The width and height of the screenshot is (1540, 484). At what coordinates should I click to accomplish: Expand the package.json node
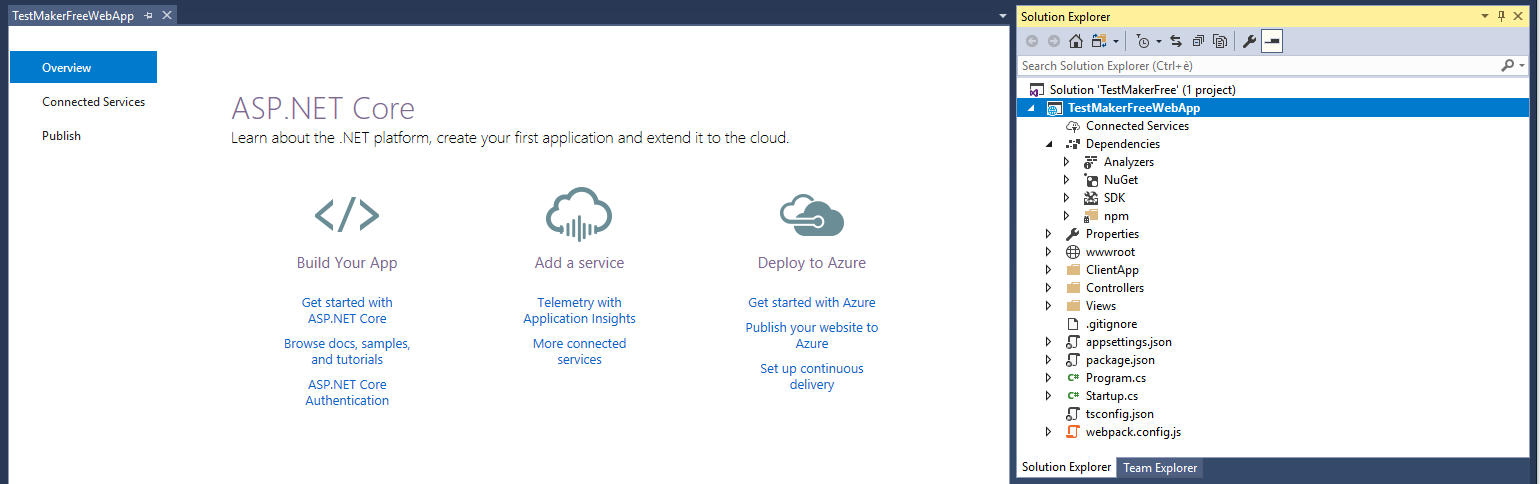click(1049, 360)
